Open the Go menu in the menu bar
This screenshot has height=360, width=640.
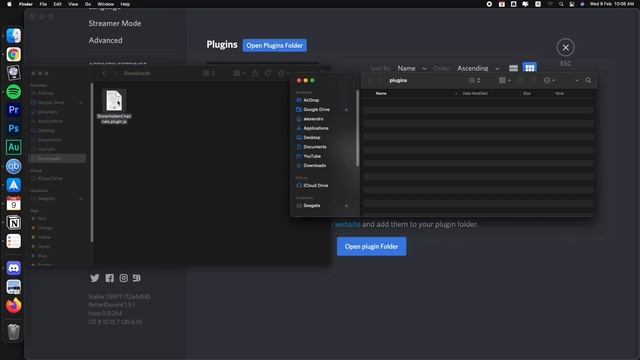point(88,4)
